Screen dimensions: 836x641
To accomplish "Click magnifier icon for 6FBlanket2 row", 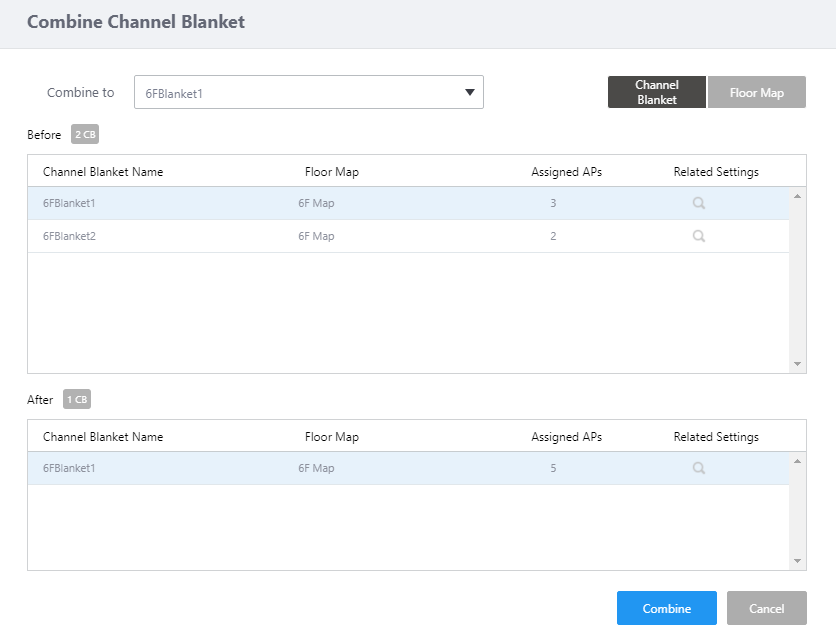I will click(x=699, y=236).
